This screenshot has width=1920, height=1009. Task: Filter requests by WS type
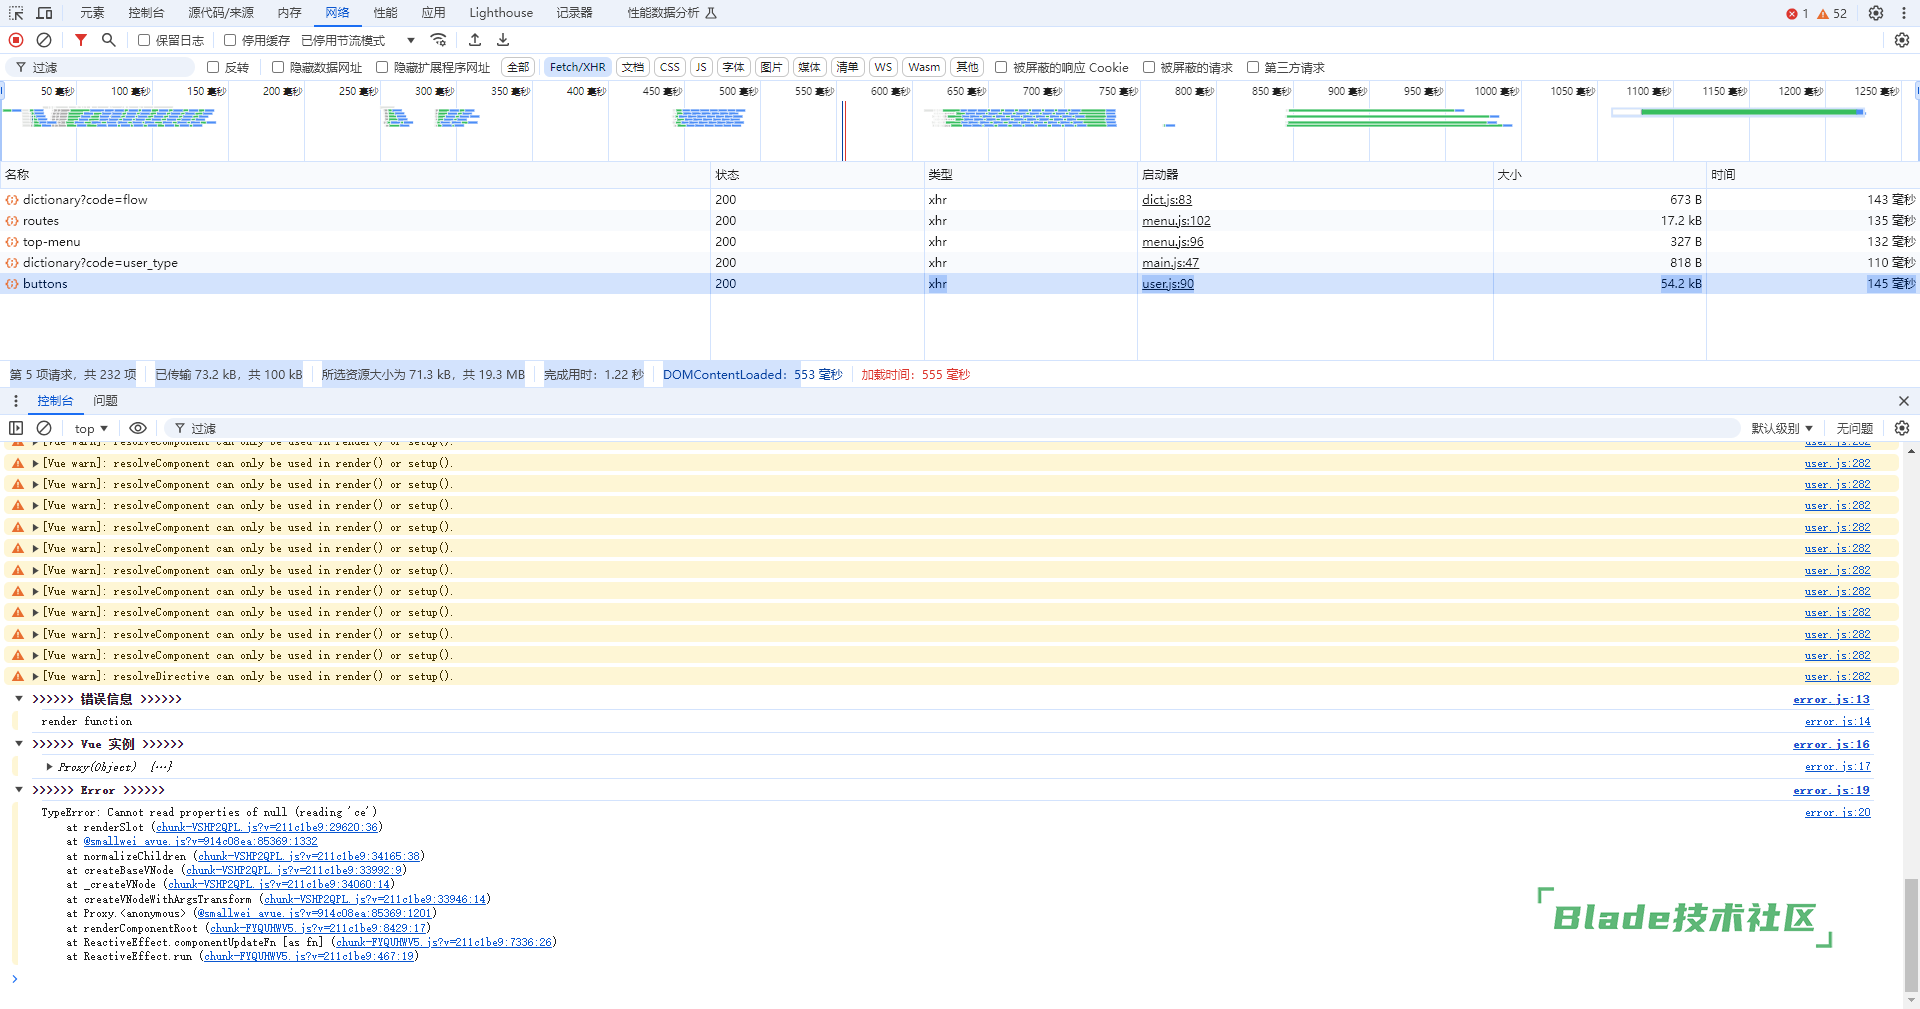pos(883,67)
